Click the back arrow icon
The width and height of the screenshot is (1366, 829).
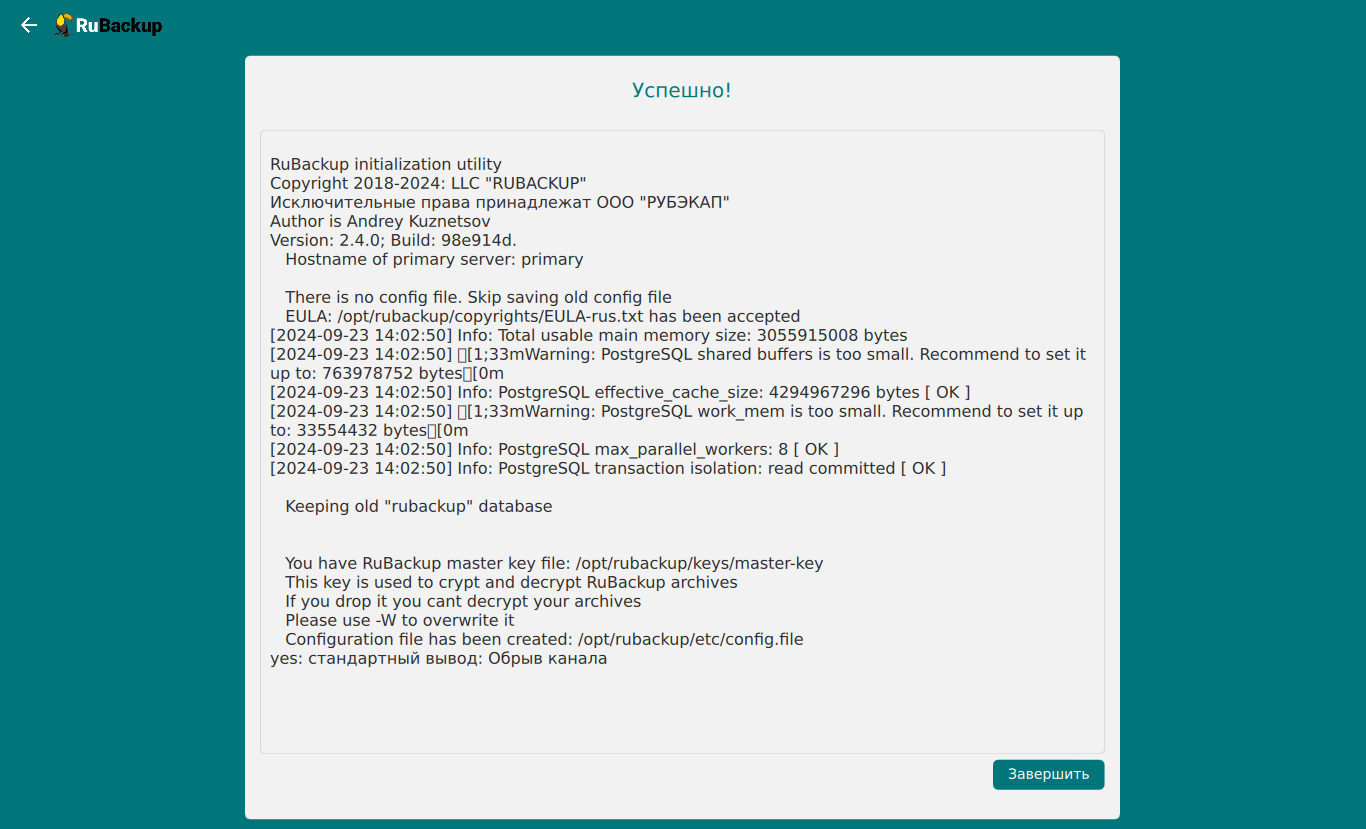coord(29,25)
